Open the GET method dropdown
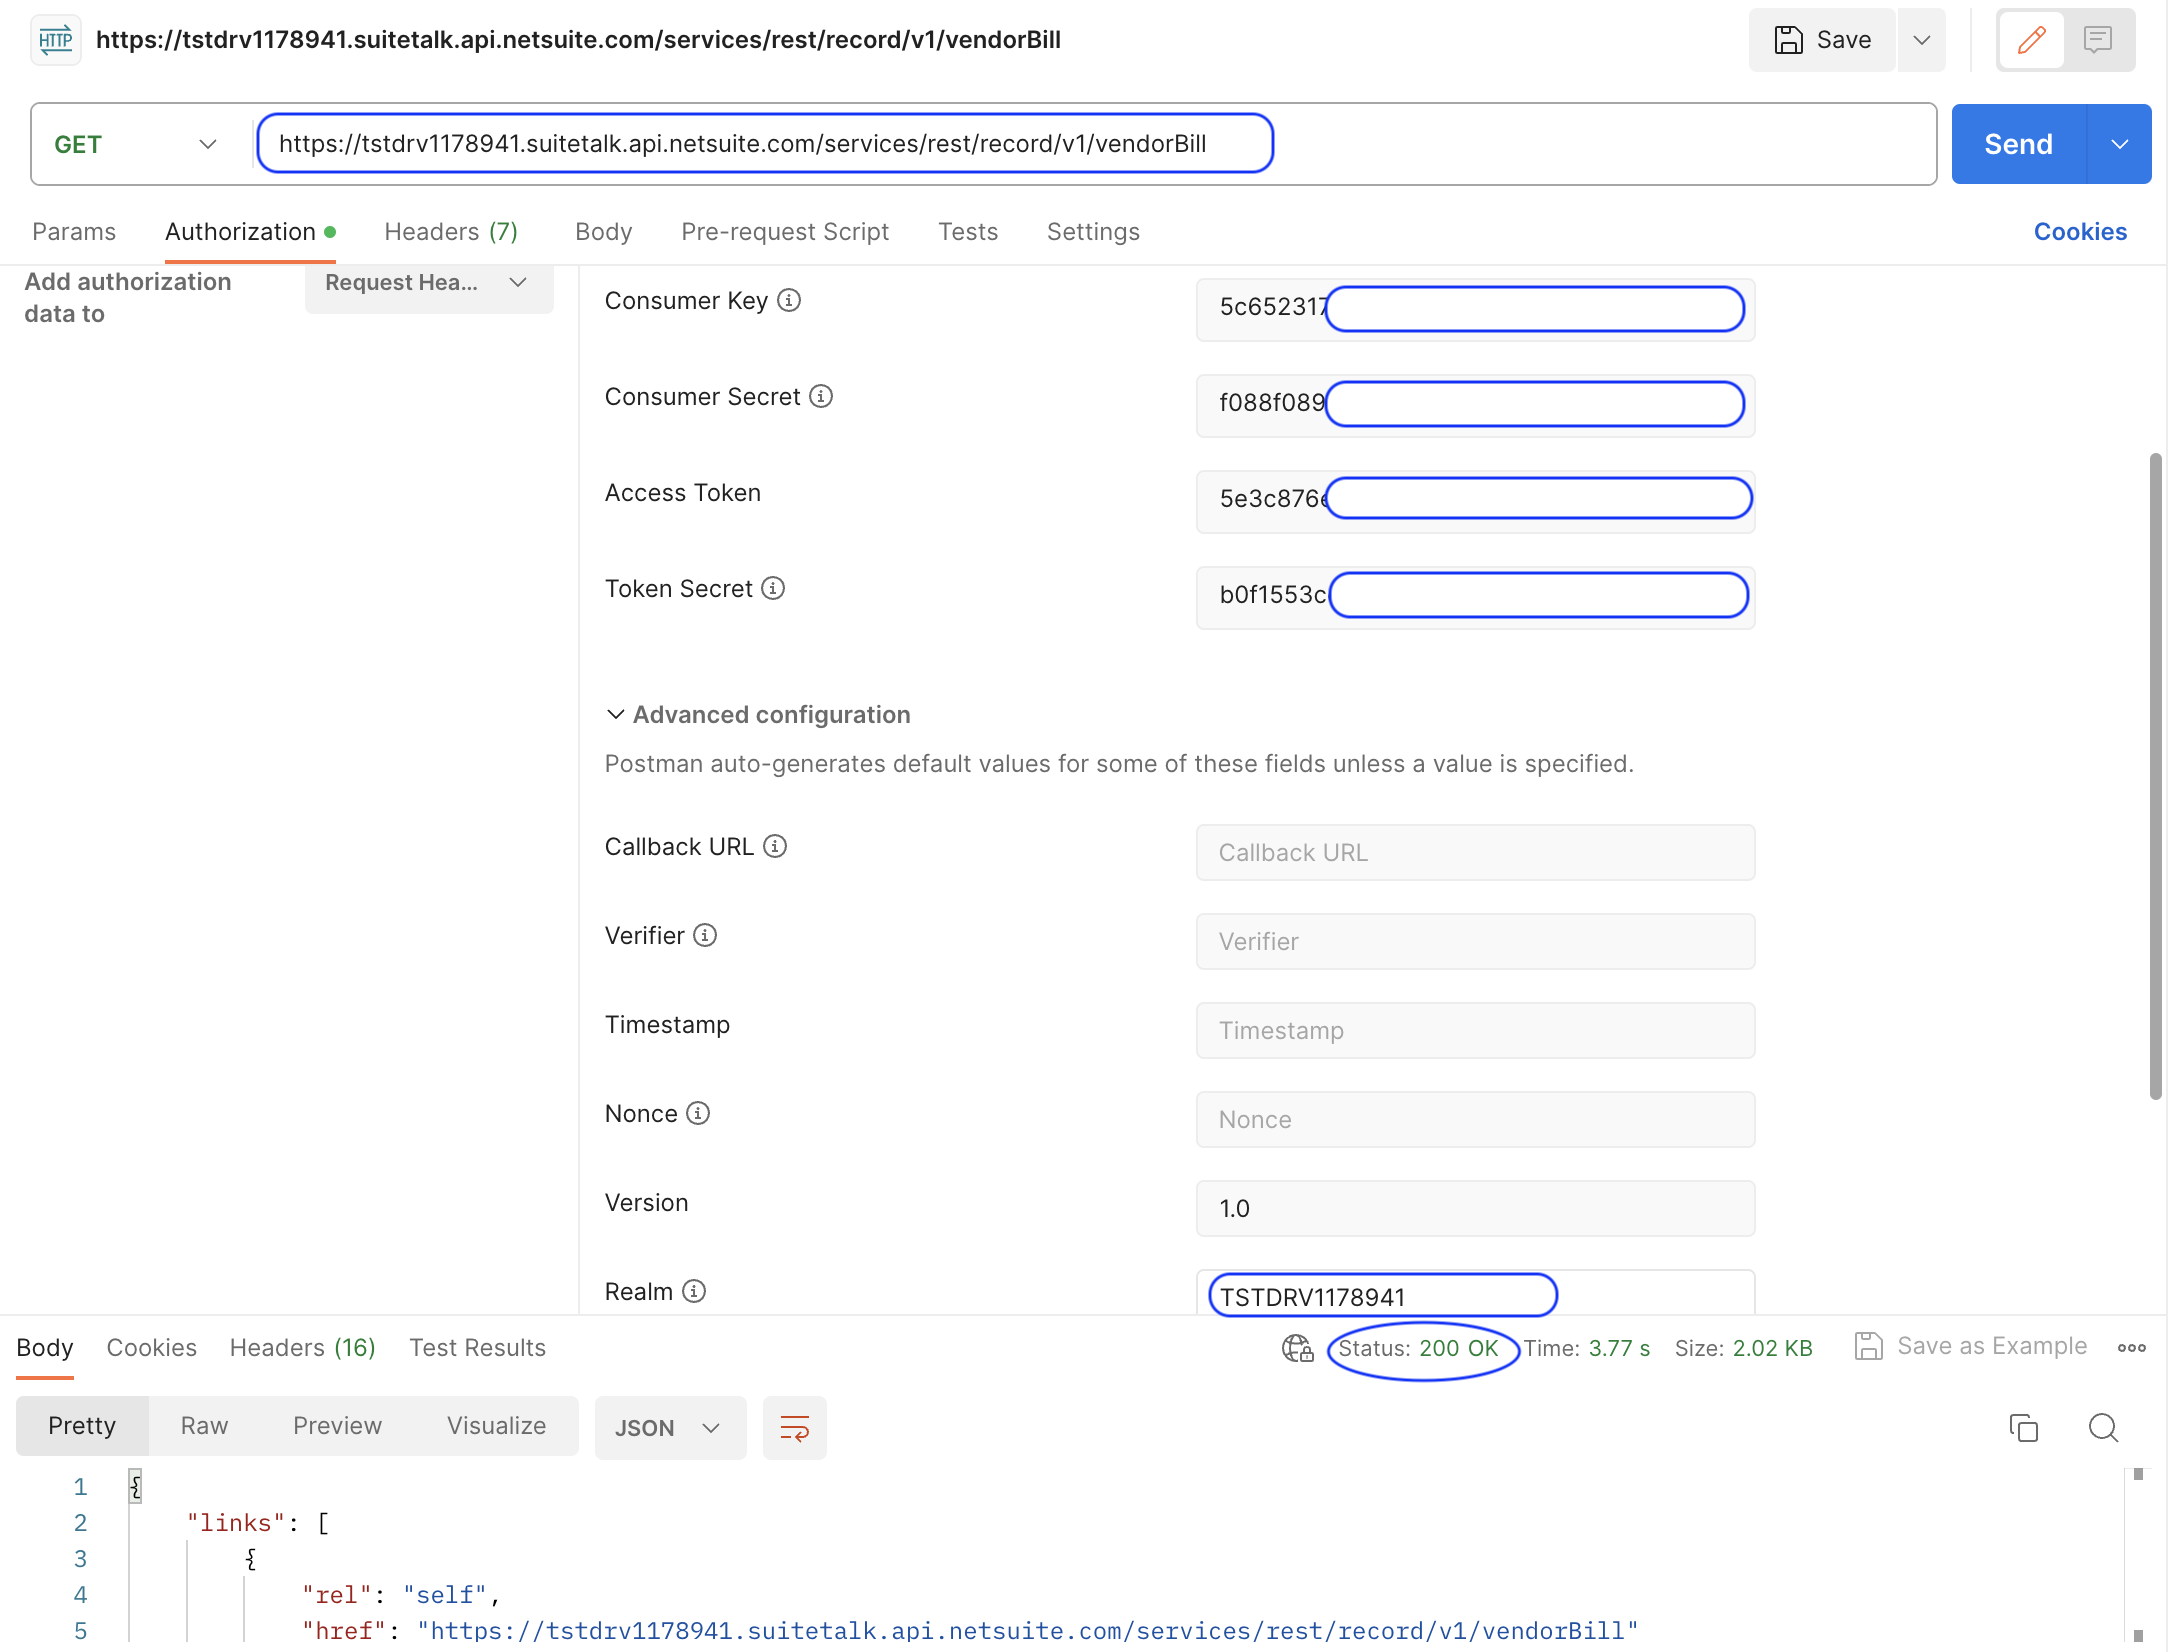Image resolution: width=2168 pixels, height=1652 pixels. 207,143
